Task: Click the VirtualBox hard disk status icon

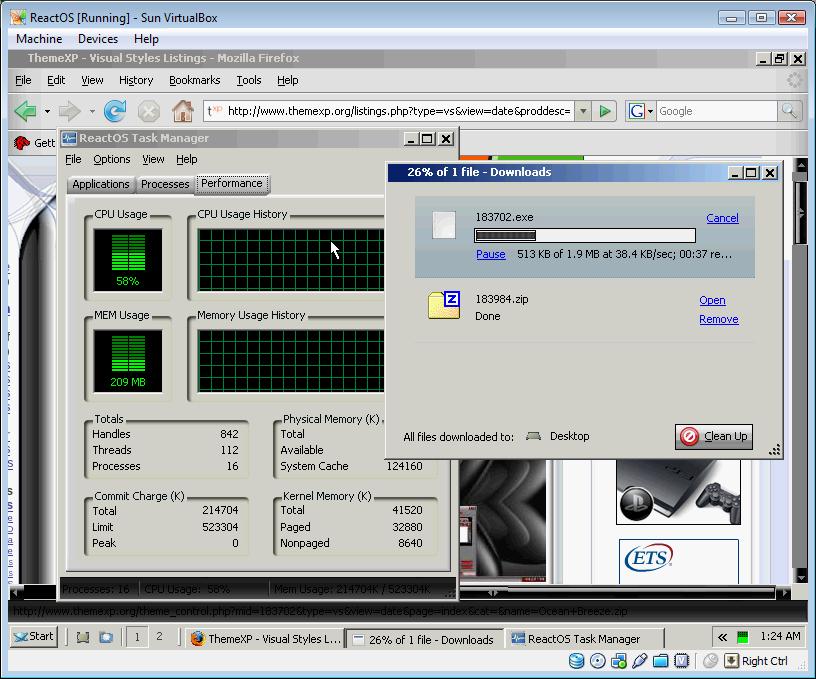Action: click(x=577, y=661)
